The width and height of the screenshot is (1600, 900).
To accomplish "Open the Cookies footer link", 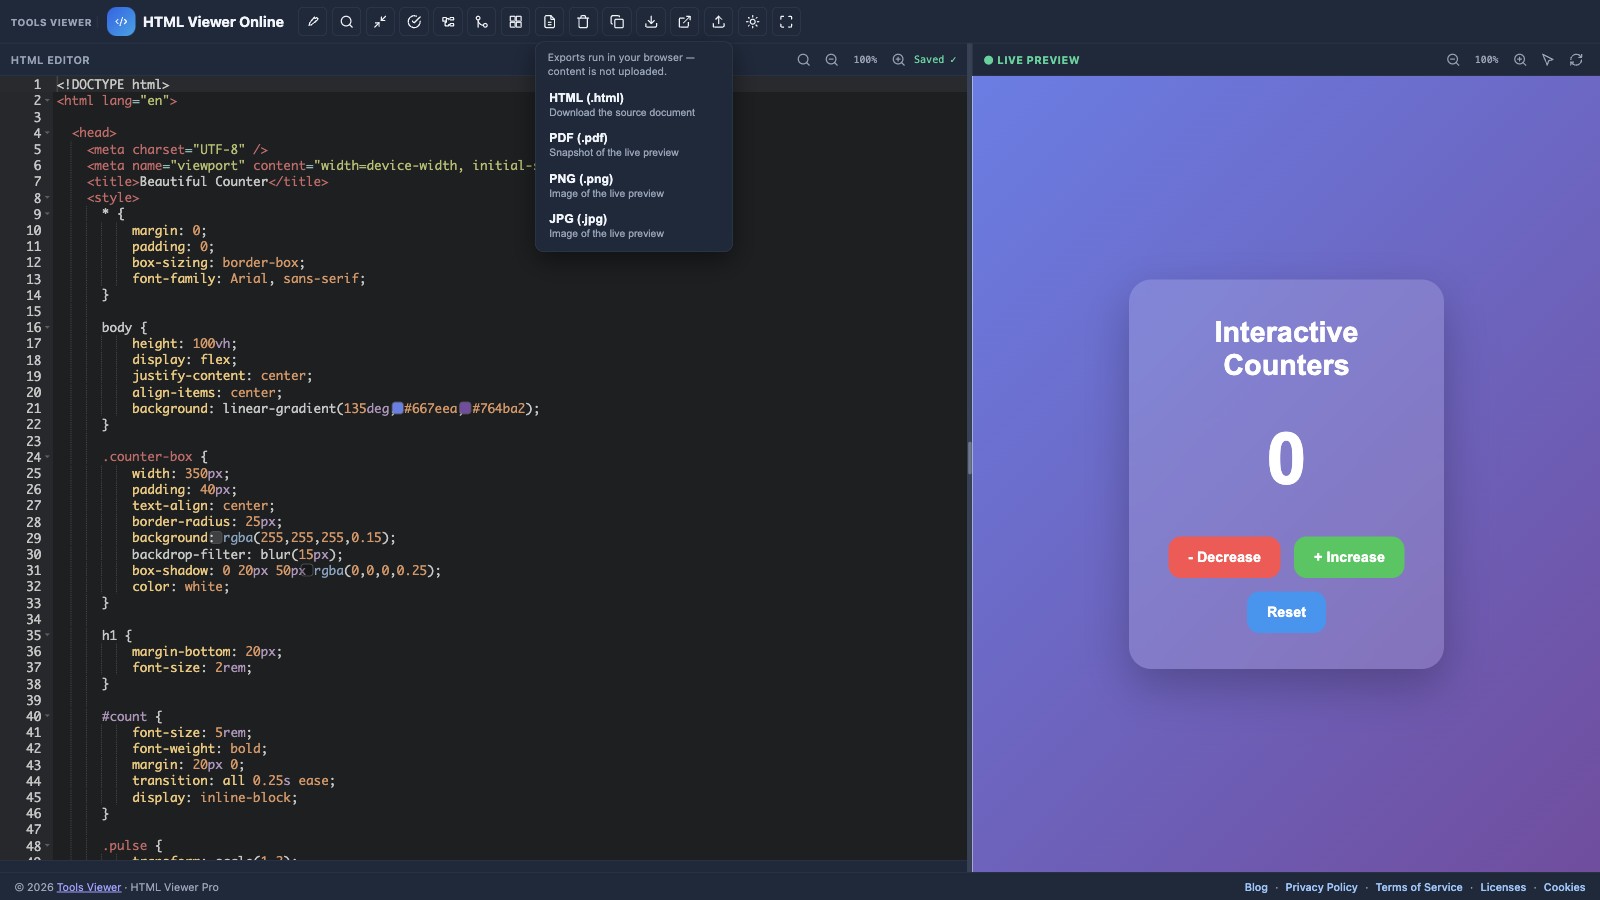I will (x=1564, y=887).
